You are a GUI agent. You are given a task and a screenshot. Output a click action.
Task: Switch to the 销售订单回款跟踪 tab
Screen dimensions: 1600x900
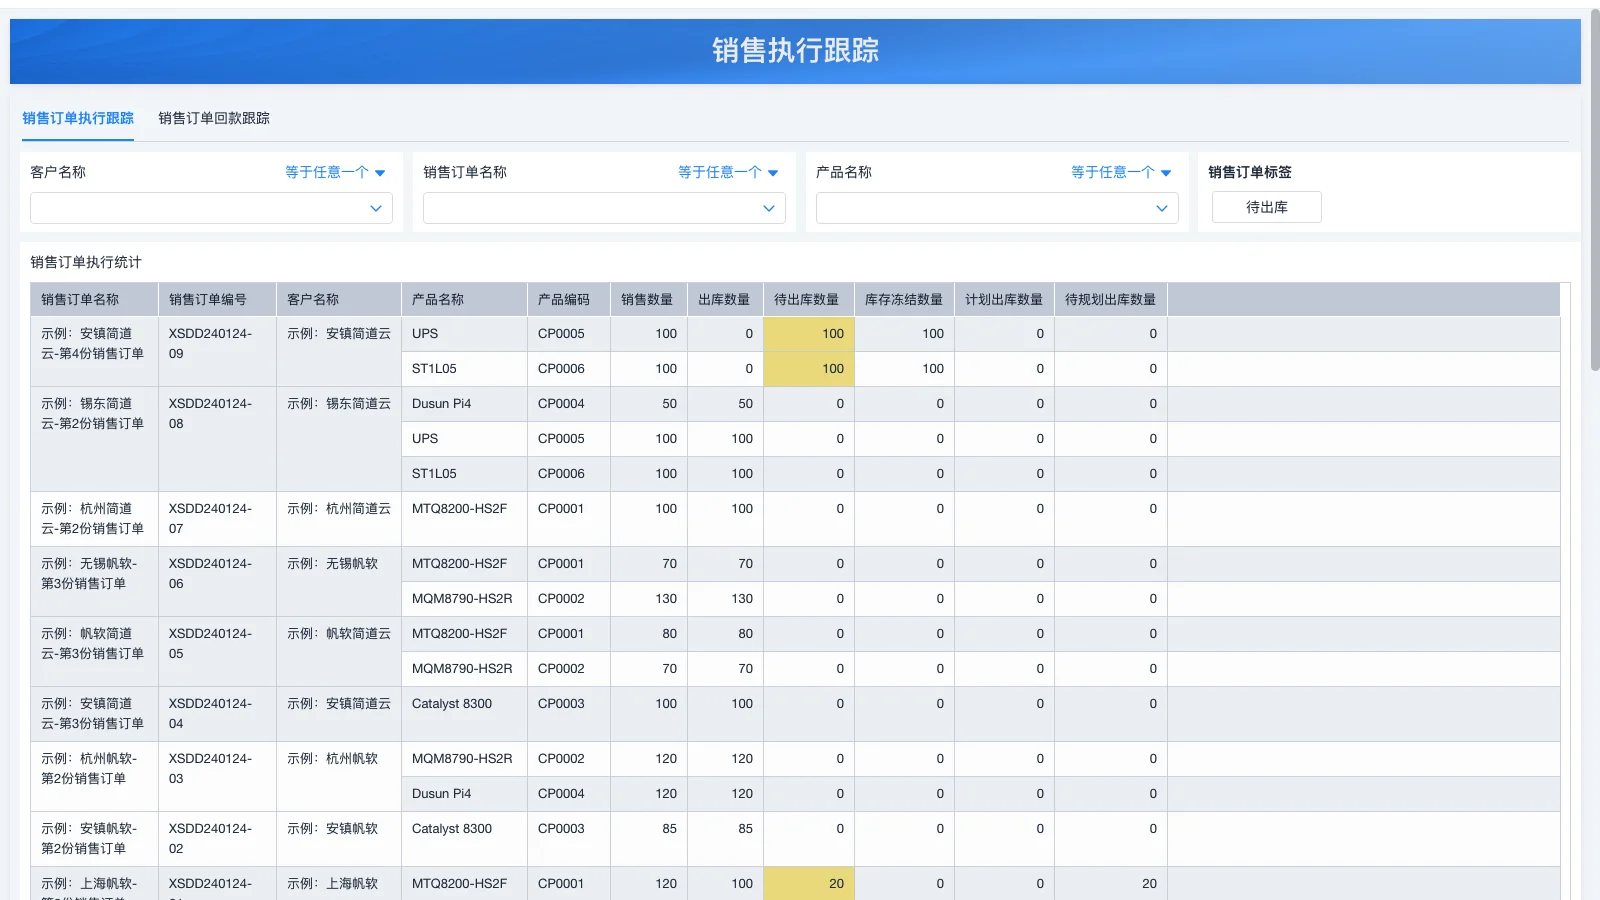pyautogui.click(x=213, y=118)
